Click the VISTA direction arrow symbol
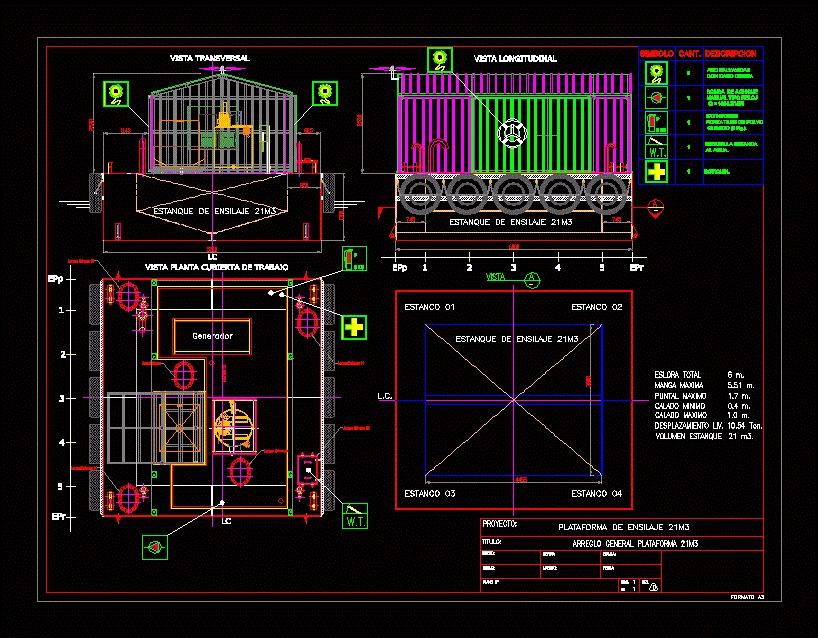Screen dimensions: 818x638 pos(530,280)
